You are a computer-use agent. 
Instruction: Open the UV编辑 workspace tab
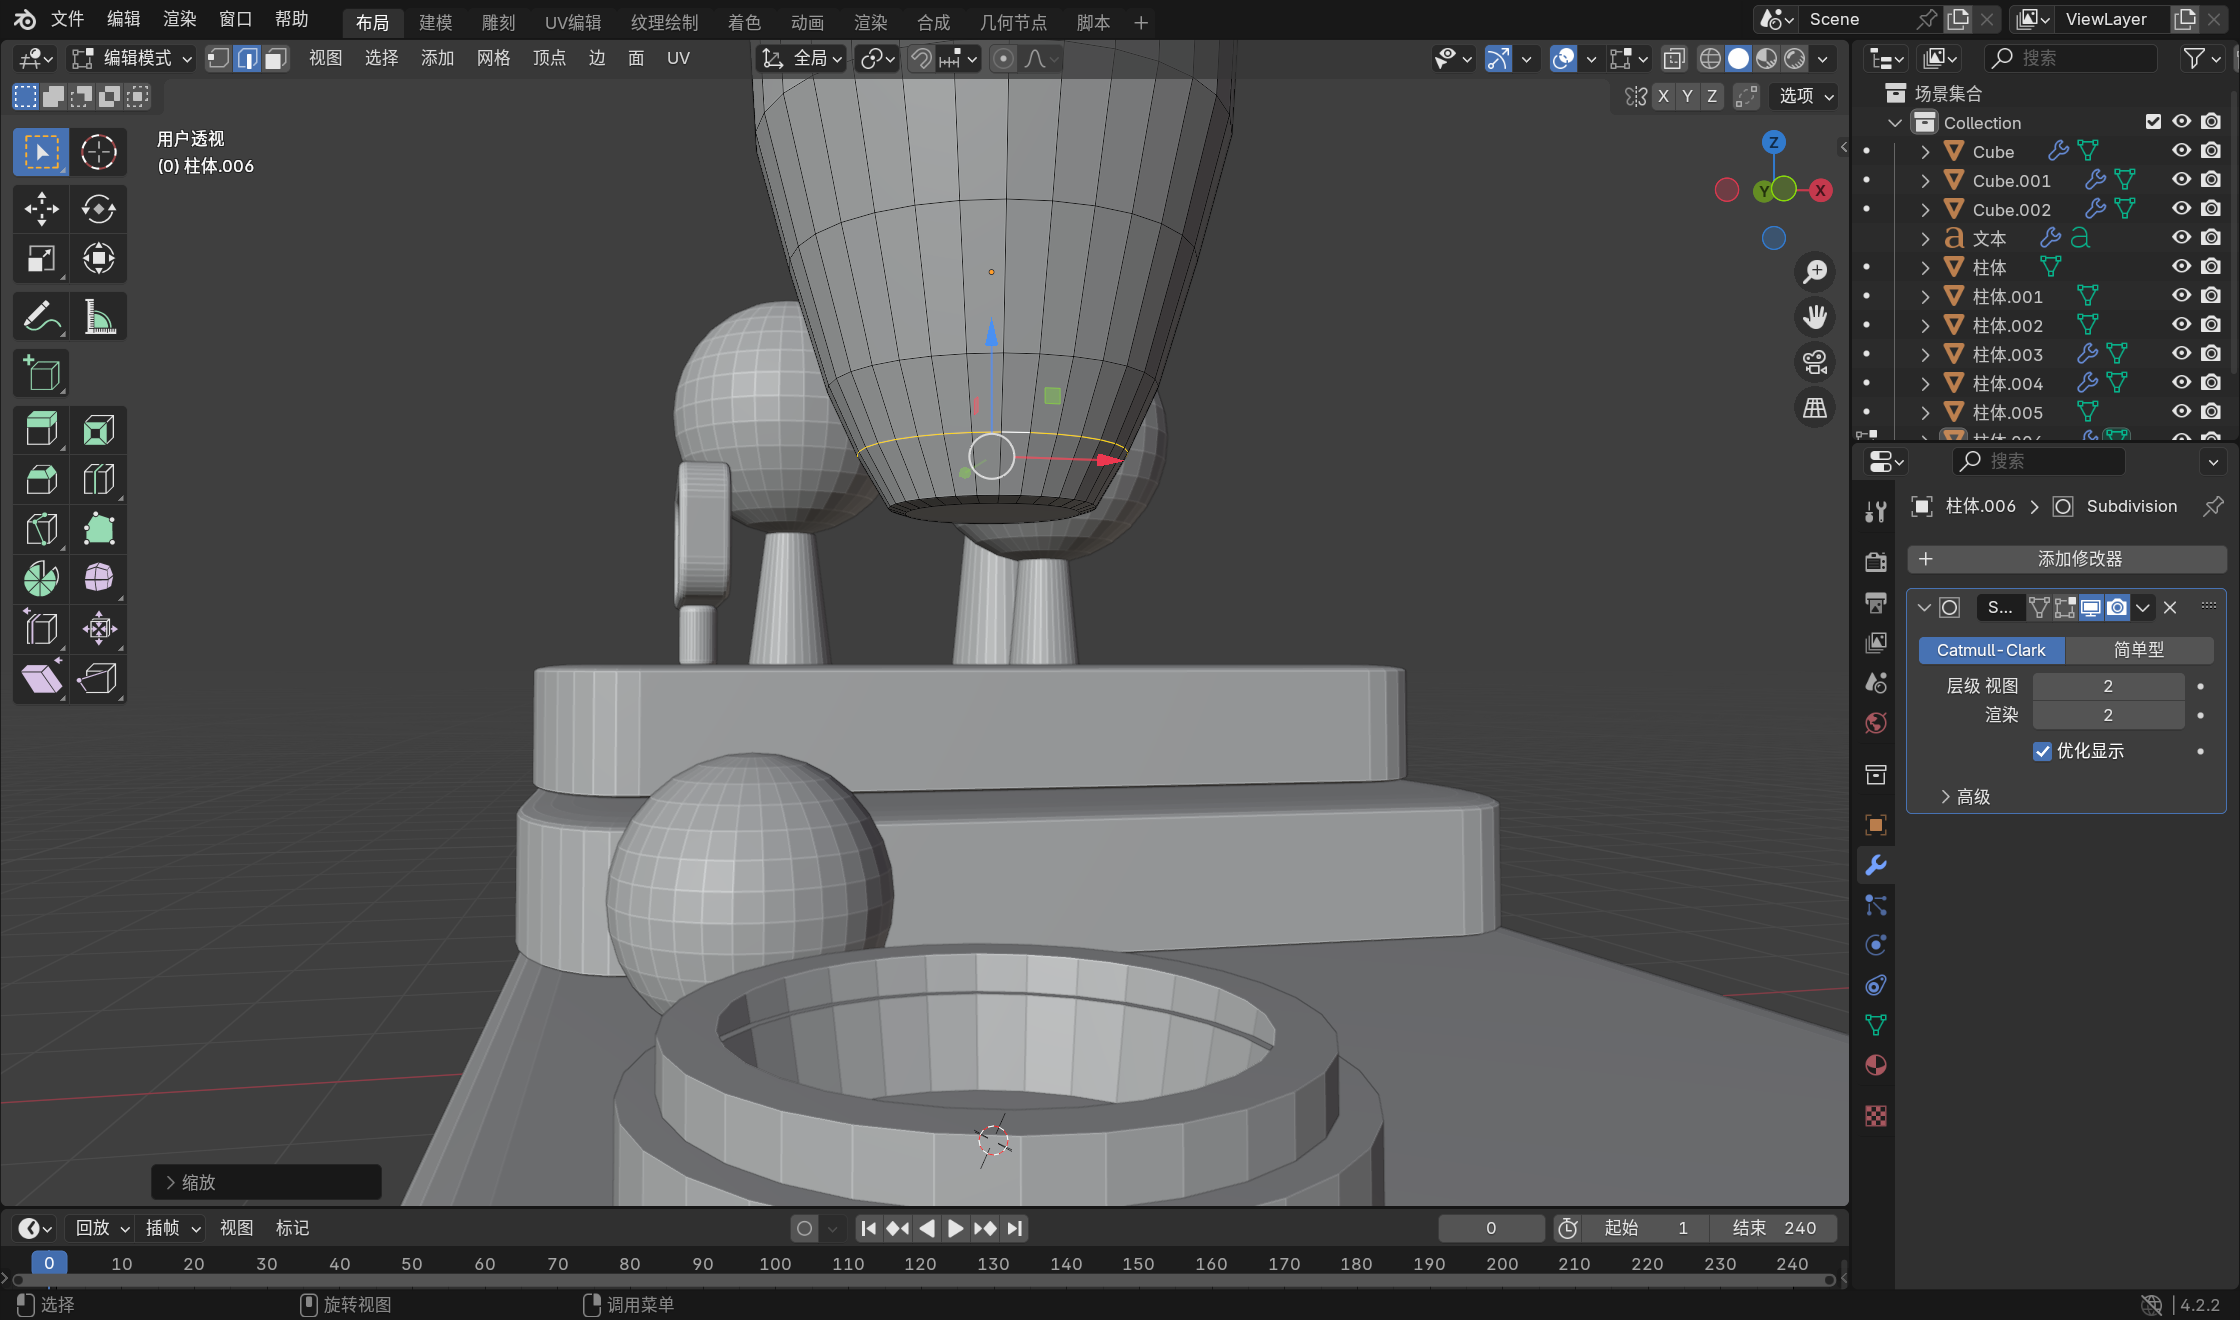click(x=572, y=22)
